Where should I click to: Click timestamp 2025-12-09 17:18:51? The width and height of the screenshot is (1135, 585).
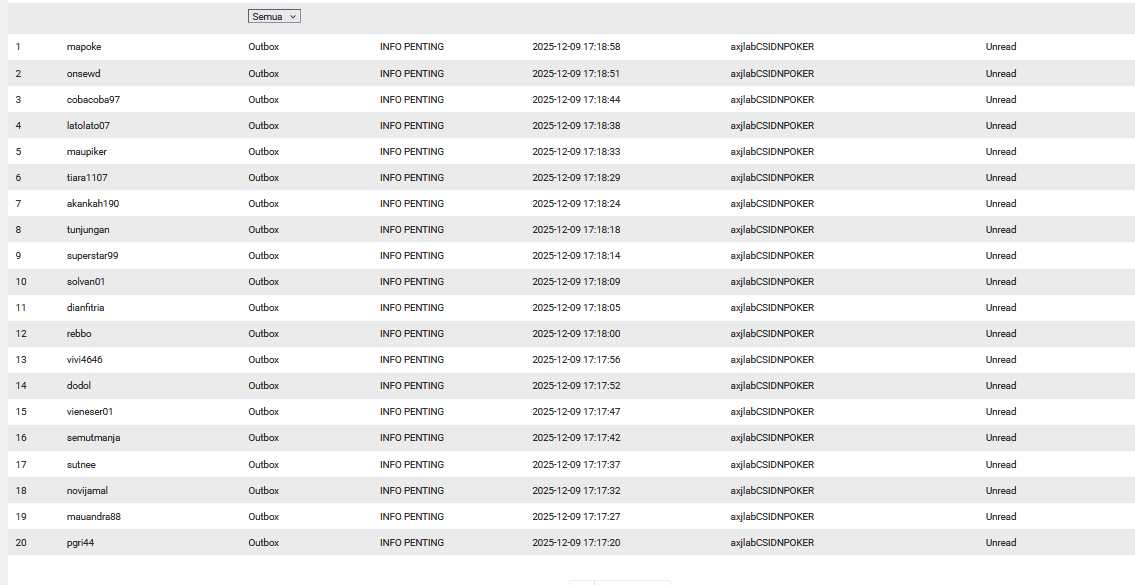coord(576,74)
